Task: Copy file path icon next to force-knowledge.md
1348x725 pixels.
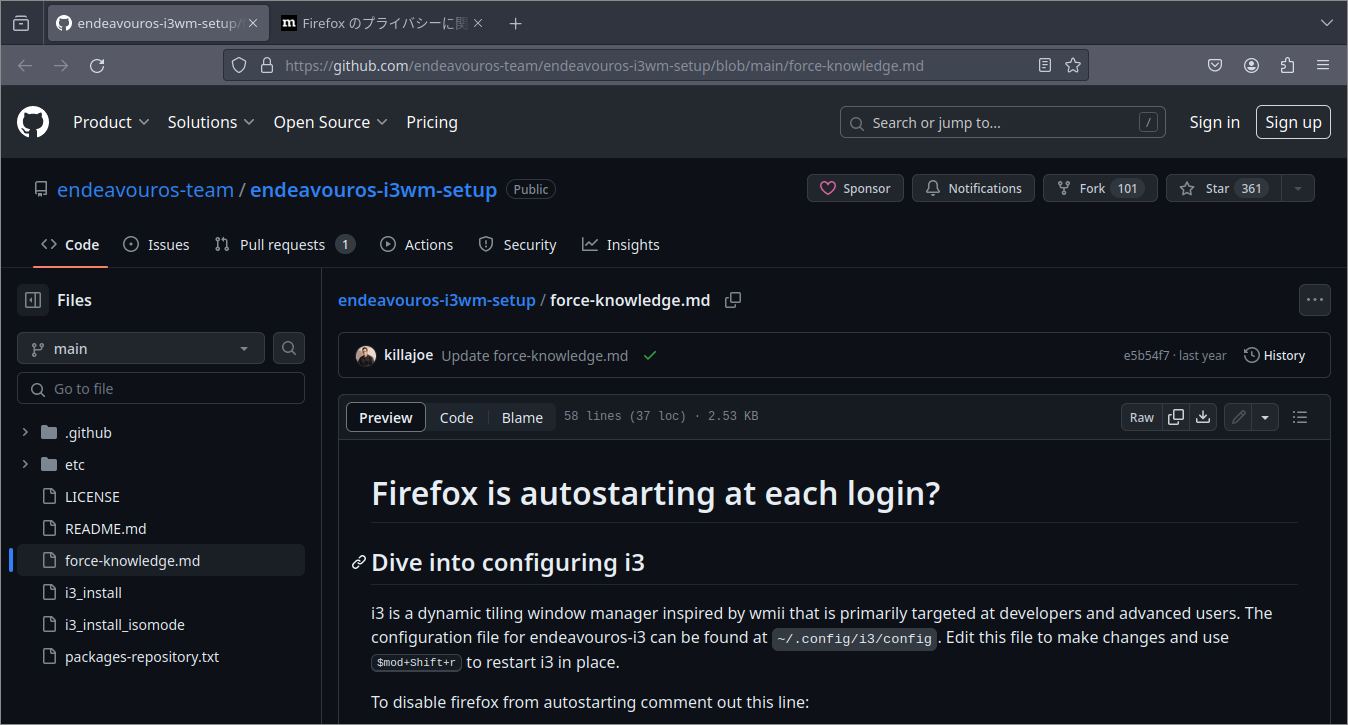Action: coord(733,300)
